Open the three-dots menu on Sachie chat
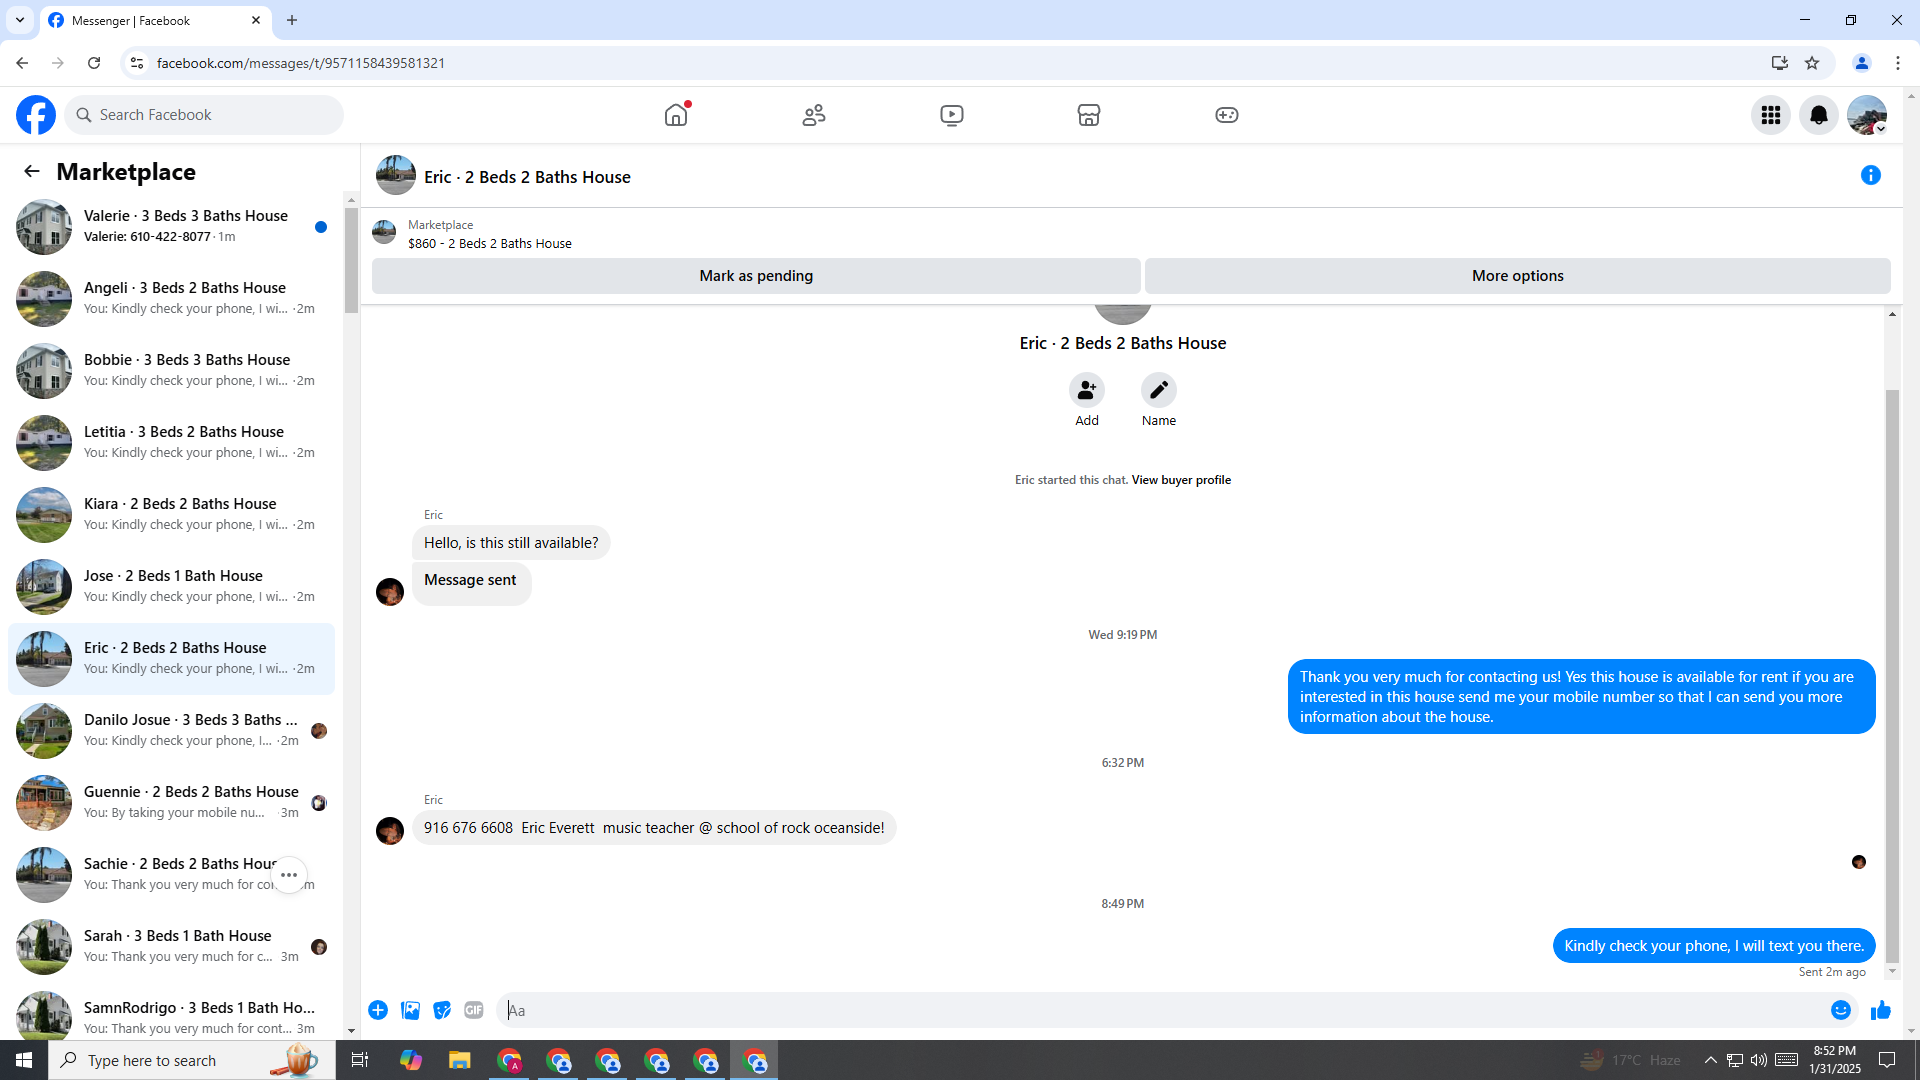1920x1080 pixels. point(289,875)
